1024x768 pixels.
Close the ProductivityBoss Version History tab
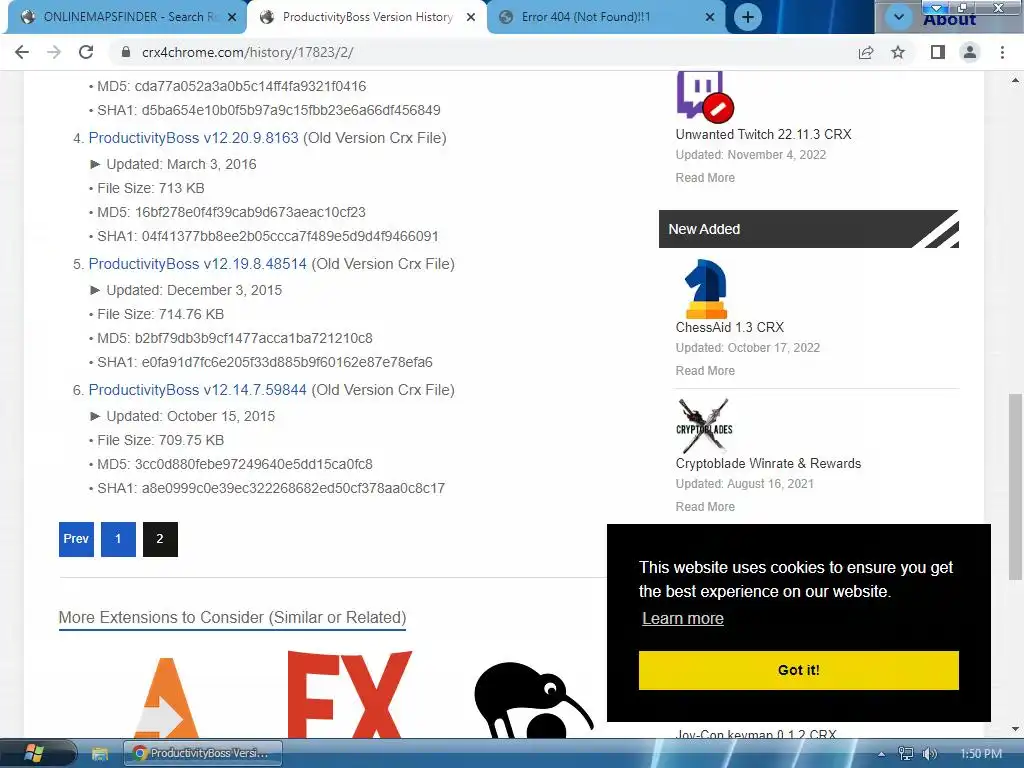[x=471, y=18]
